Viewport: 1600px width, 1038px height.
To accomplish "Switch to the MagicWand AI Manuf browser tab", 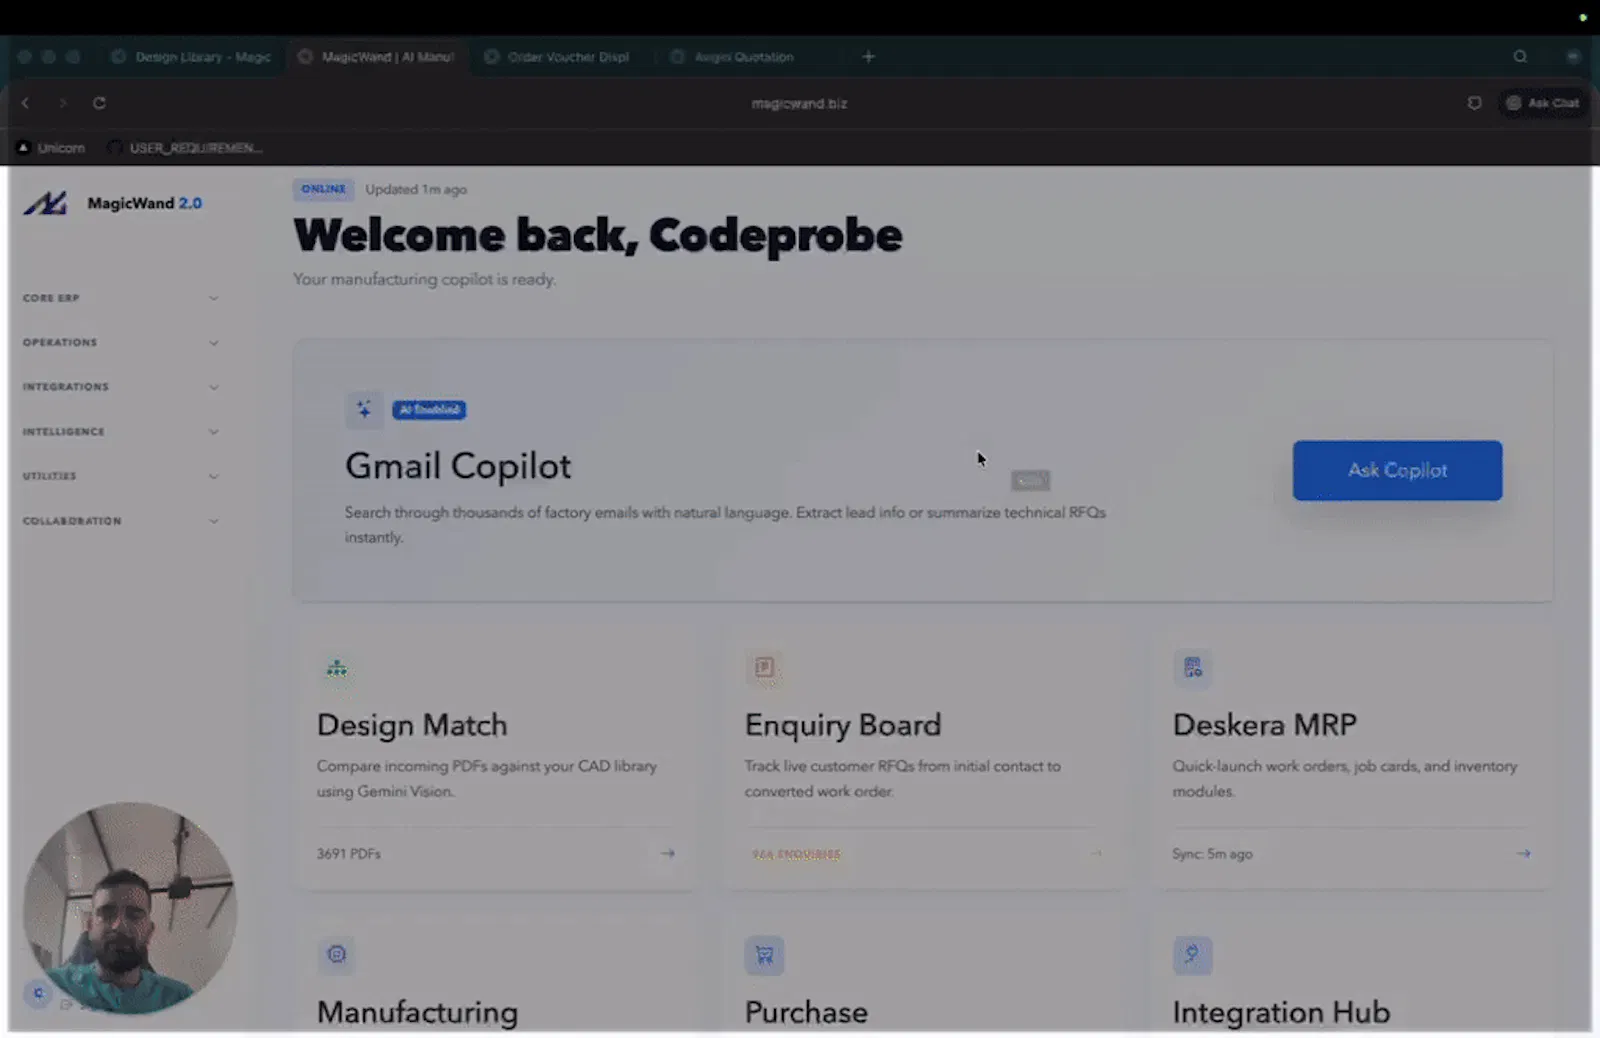I will (377, 57).
